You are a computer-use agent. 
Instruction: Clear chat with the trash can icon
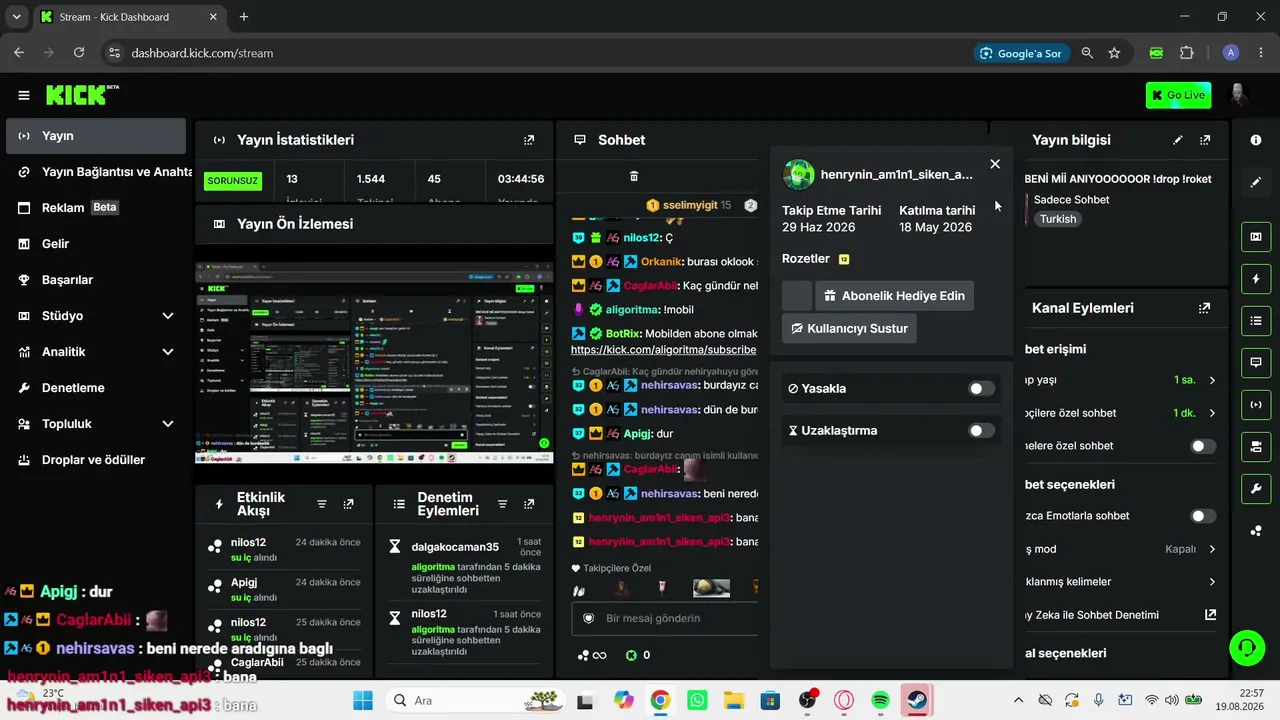[633, 176]
